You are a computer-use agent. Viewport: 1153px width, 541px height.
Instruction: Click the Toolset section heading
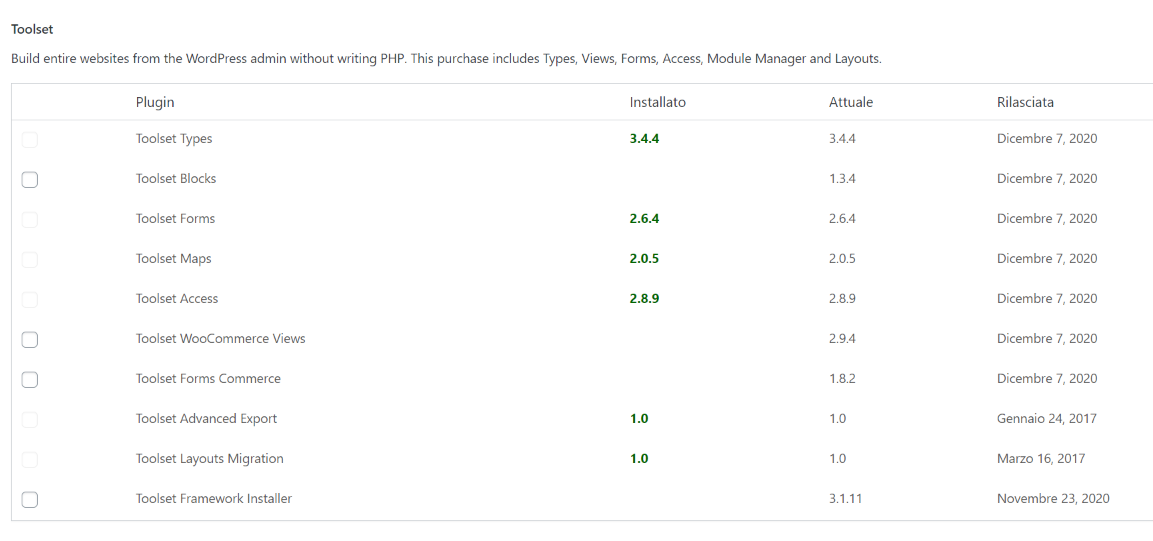(32, 30)
